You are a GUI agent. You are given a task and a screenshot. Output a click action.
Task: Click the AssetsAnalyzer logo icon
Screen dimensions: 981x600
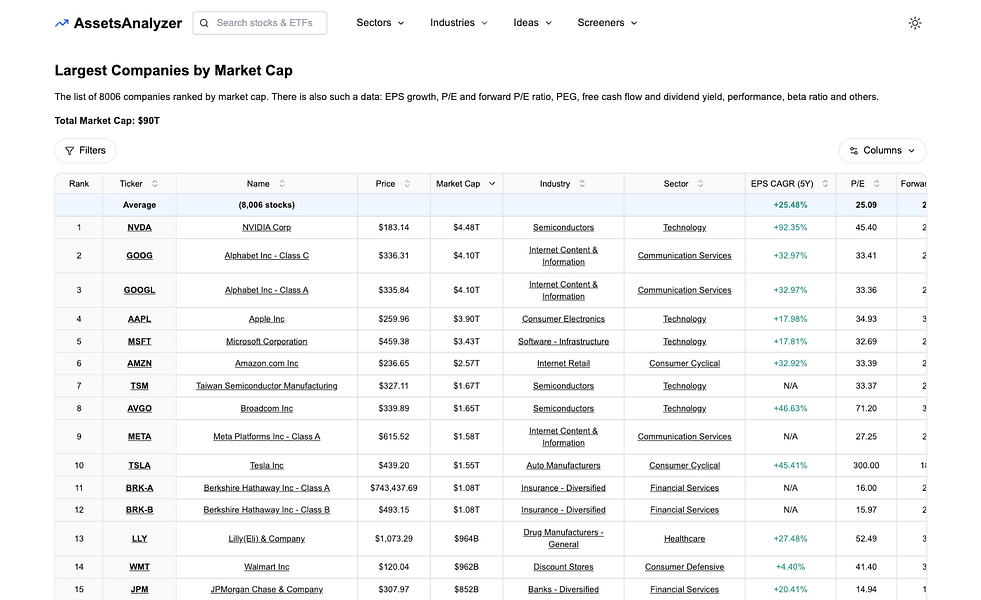(60, 22)
